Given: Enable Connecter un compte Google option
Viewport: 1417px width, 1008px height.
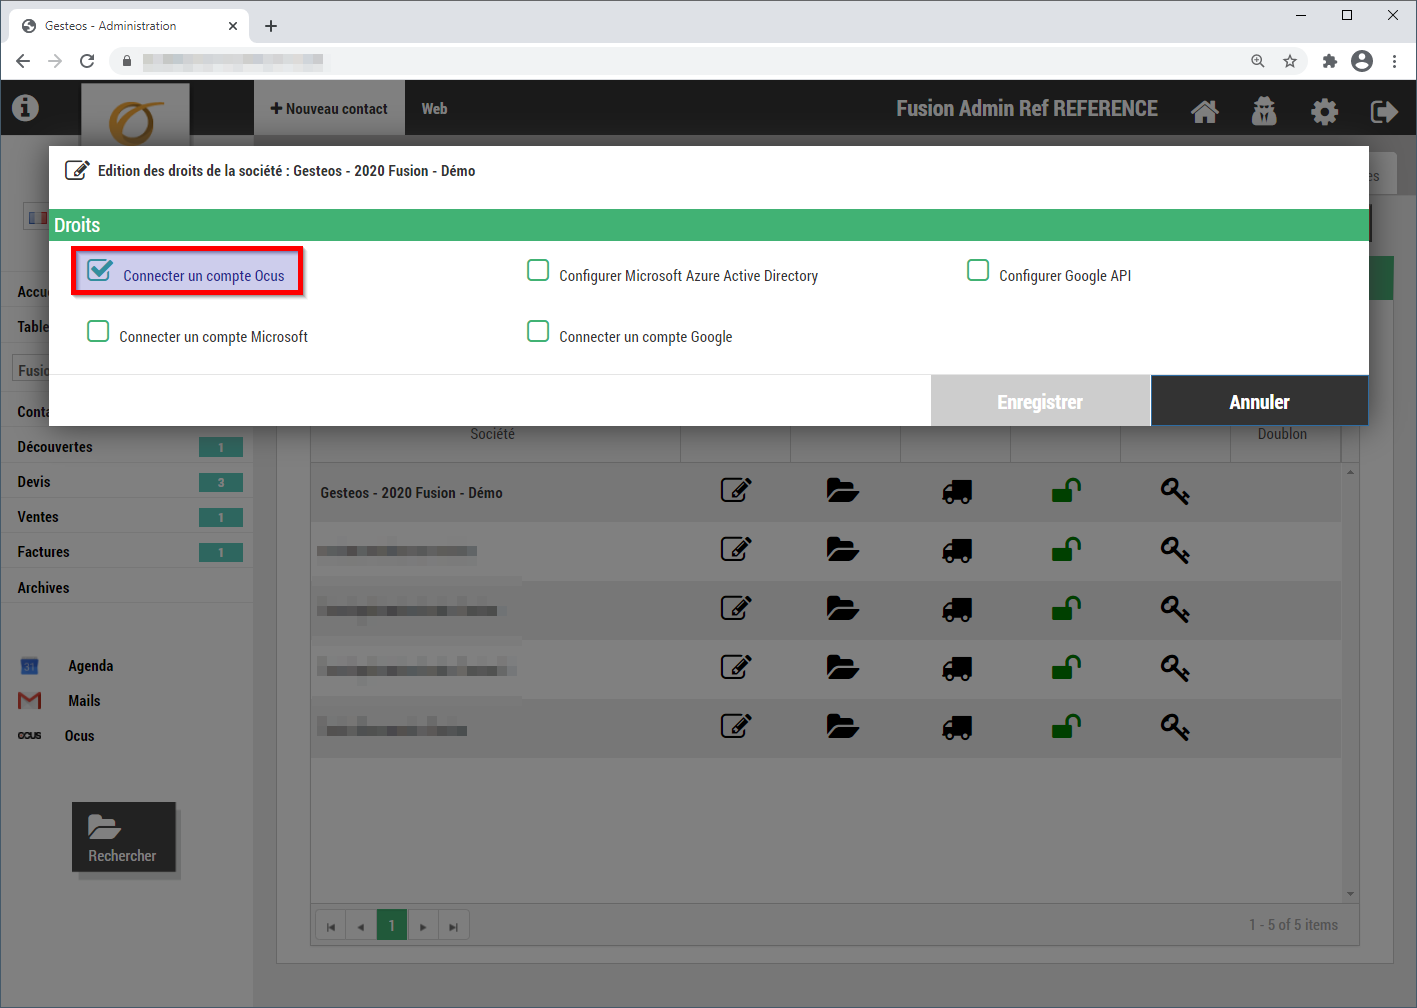Looking at the screenshot, I should (x=538, y=332).
